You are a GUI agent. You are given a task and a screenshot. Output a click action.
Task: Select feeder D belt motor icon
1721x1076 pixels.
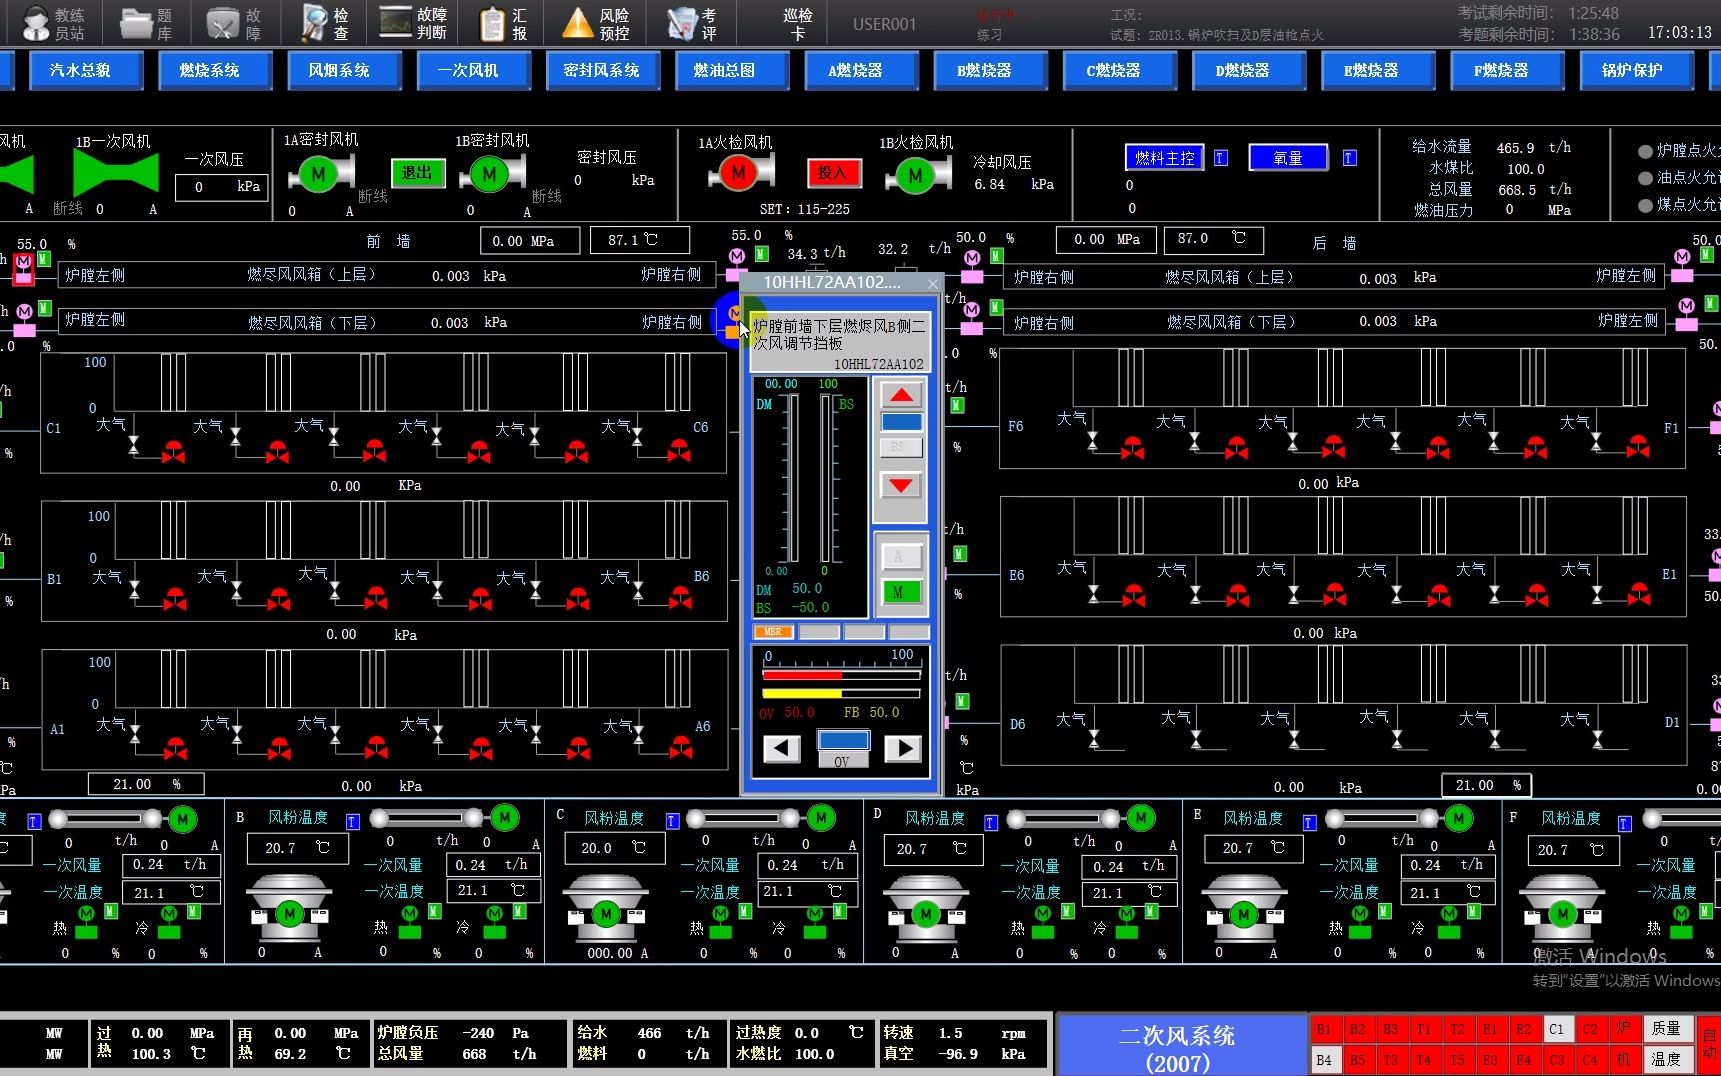point(1140,818)
